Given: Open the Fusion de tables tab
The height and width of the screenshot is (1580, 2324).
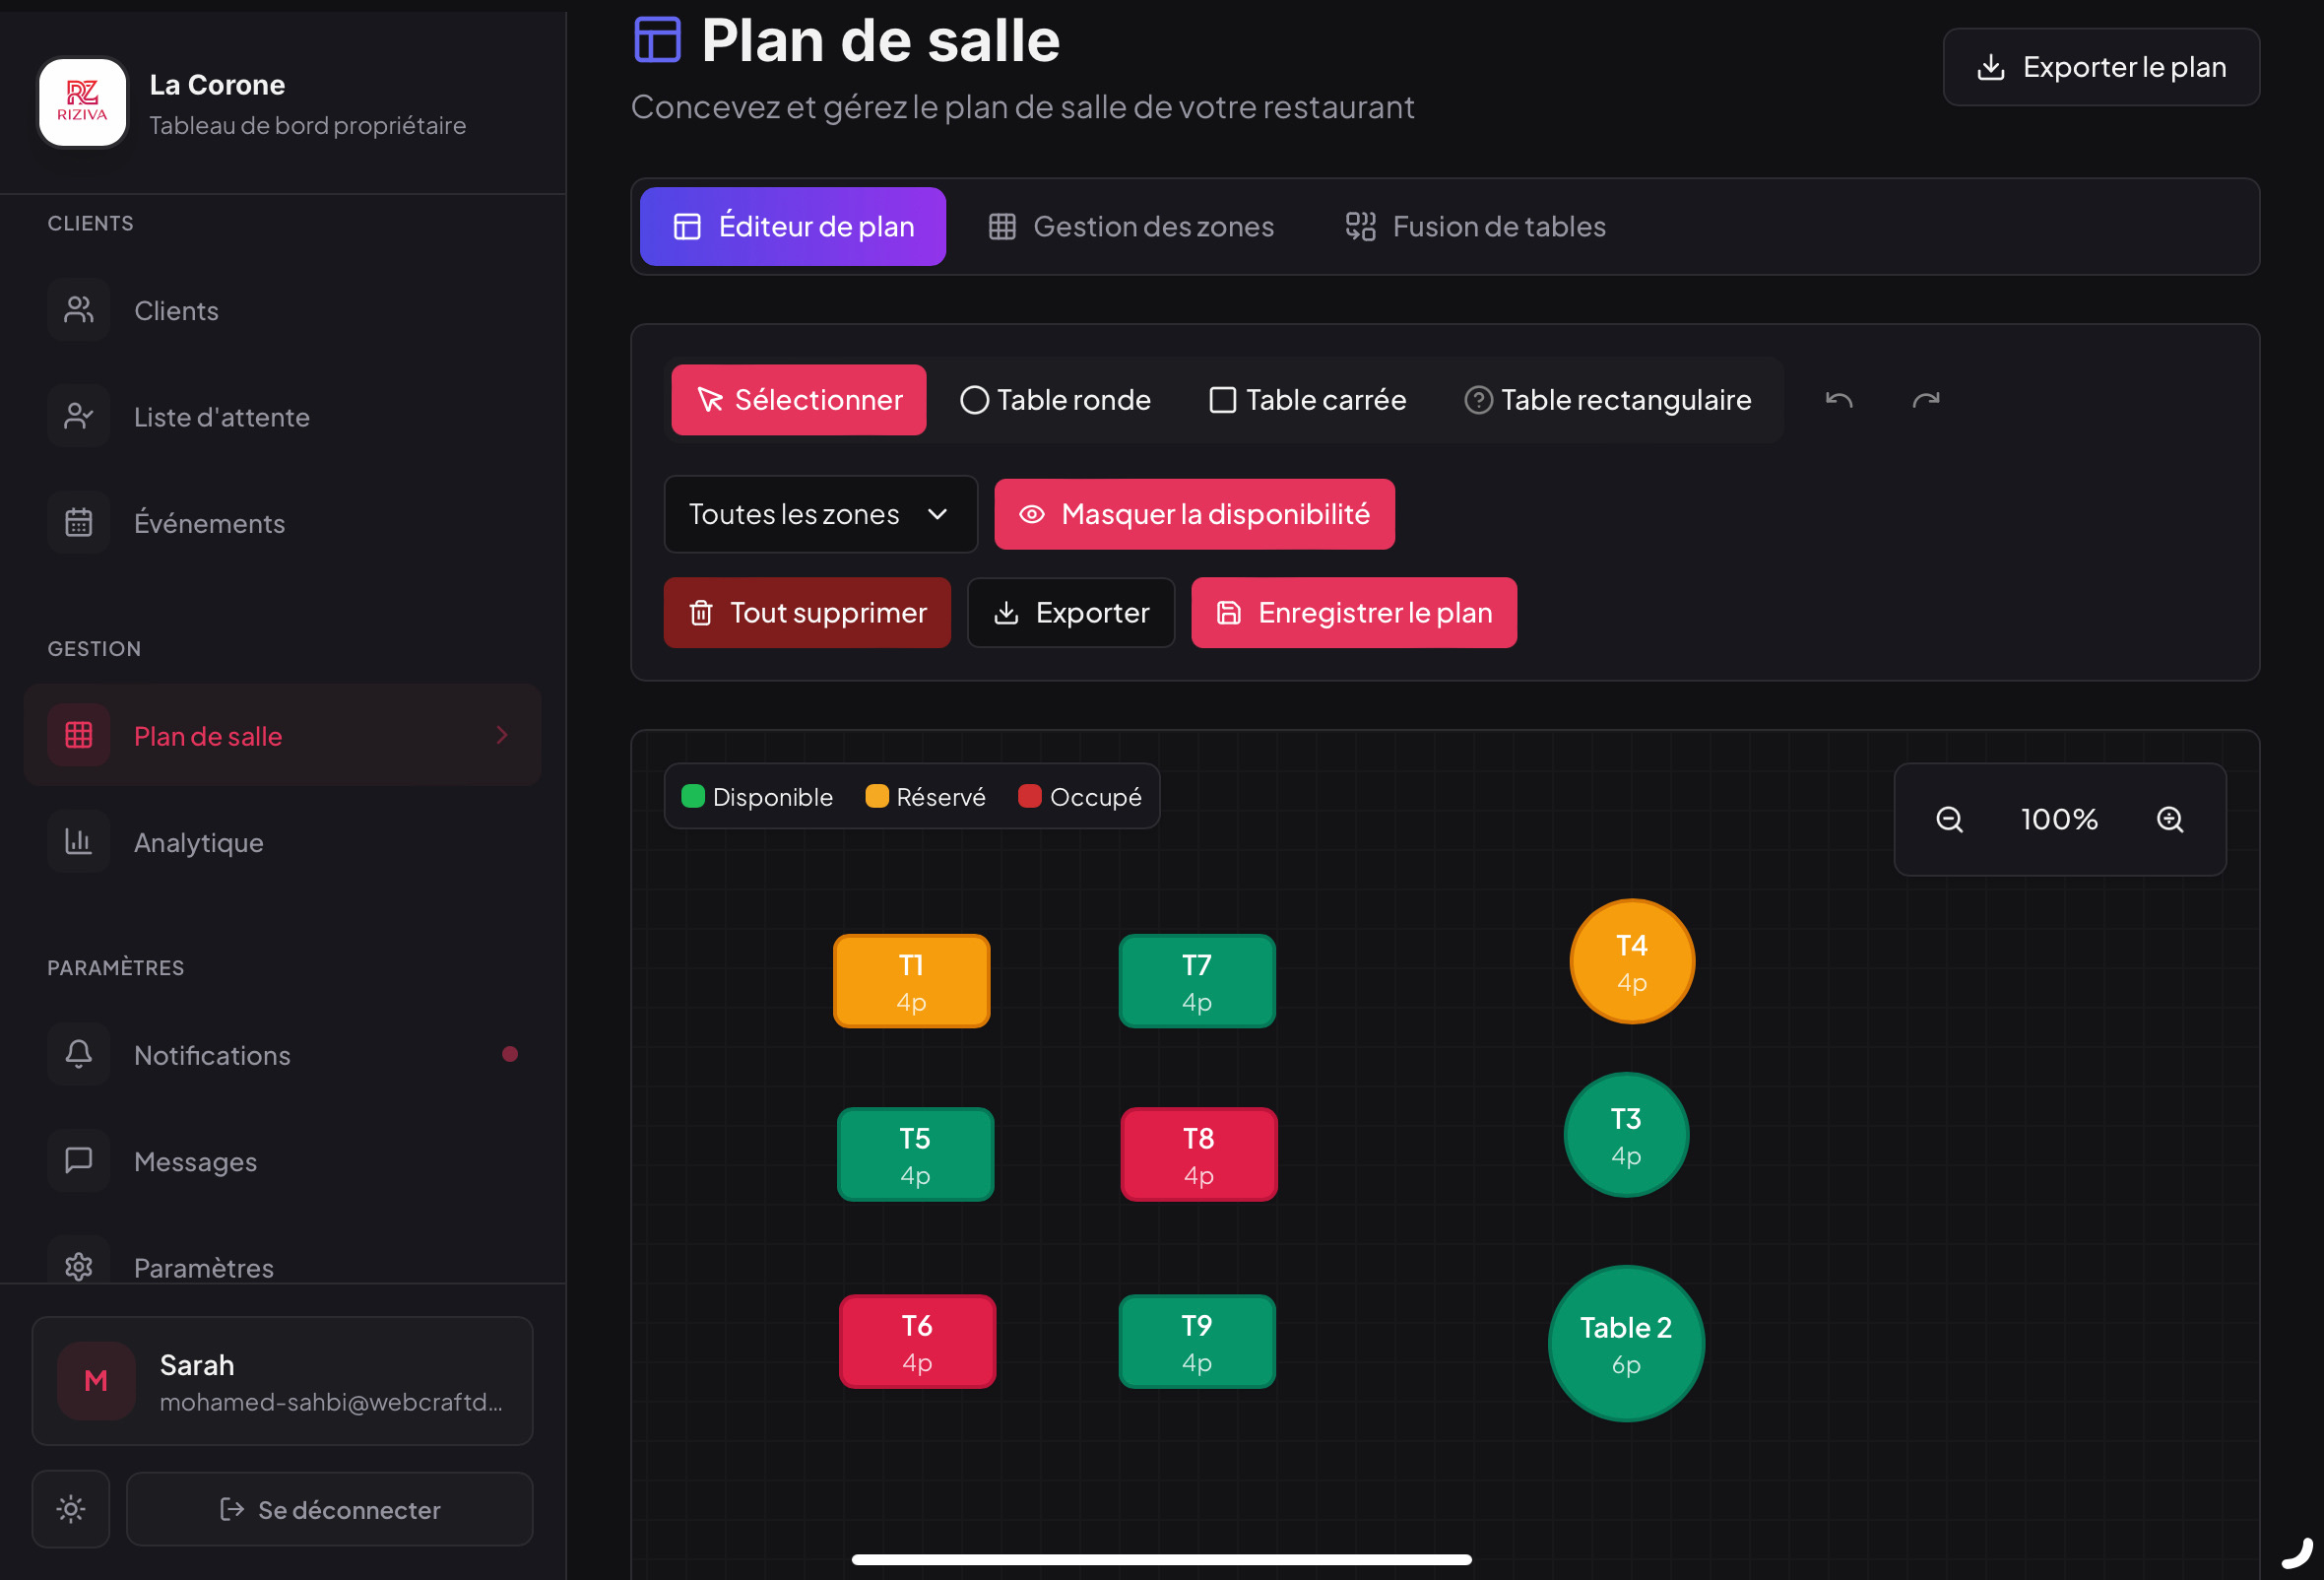Looking at the screenshot, I should click(1474, 226).
